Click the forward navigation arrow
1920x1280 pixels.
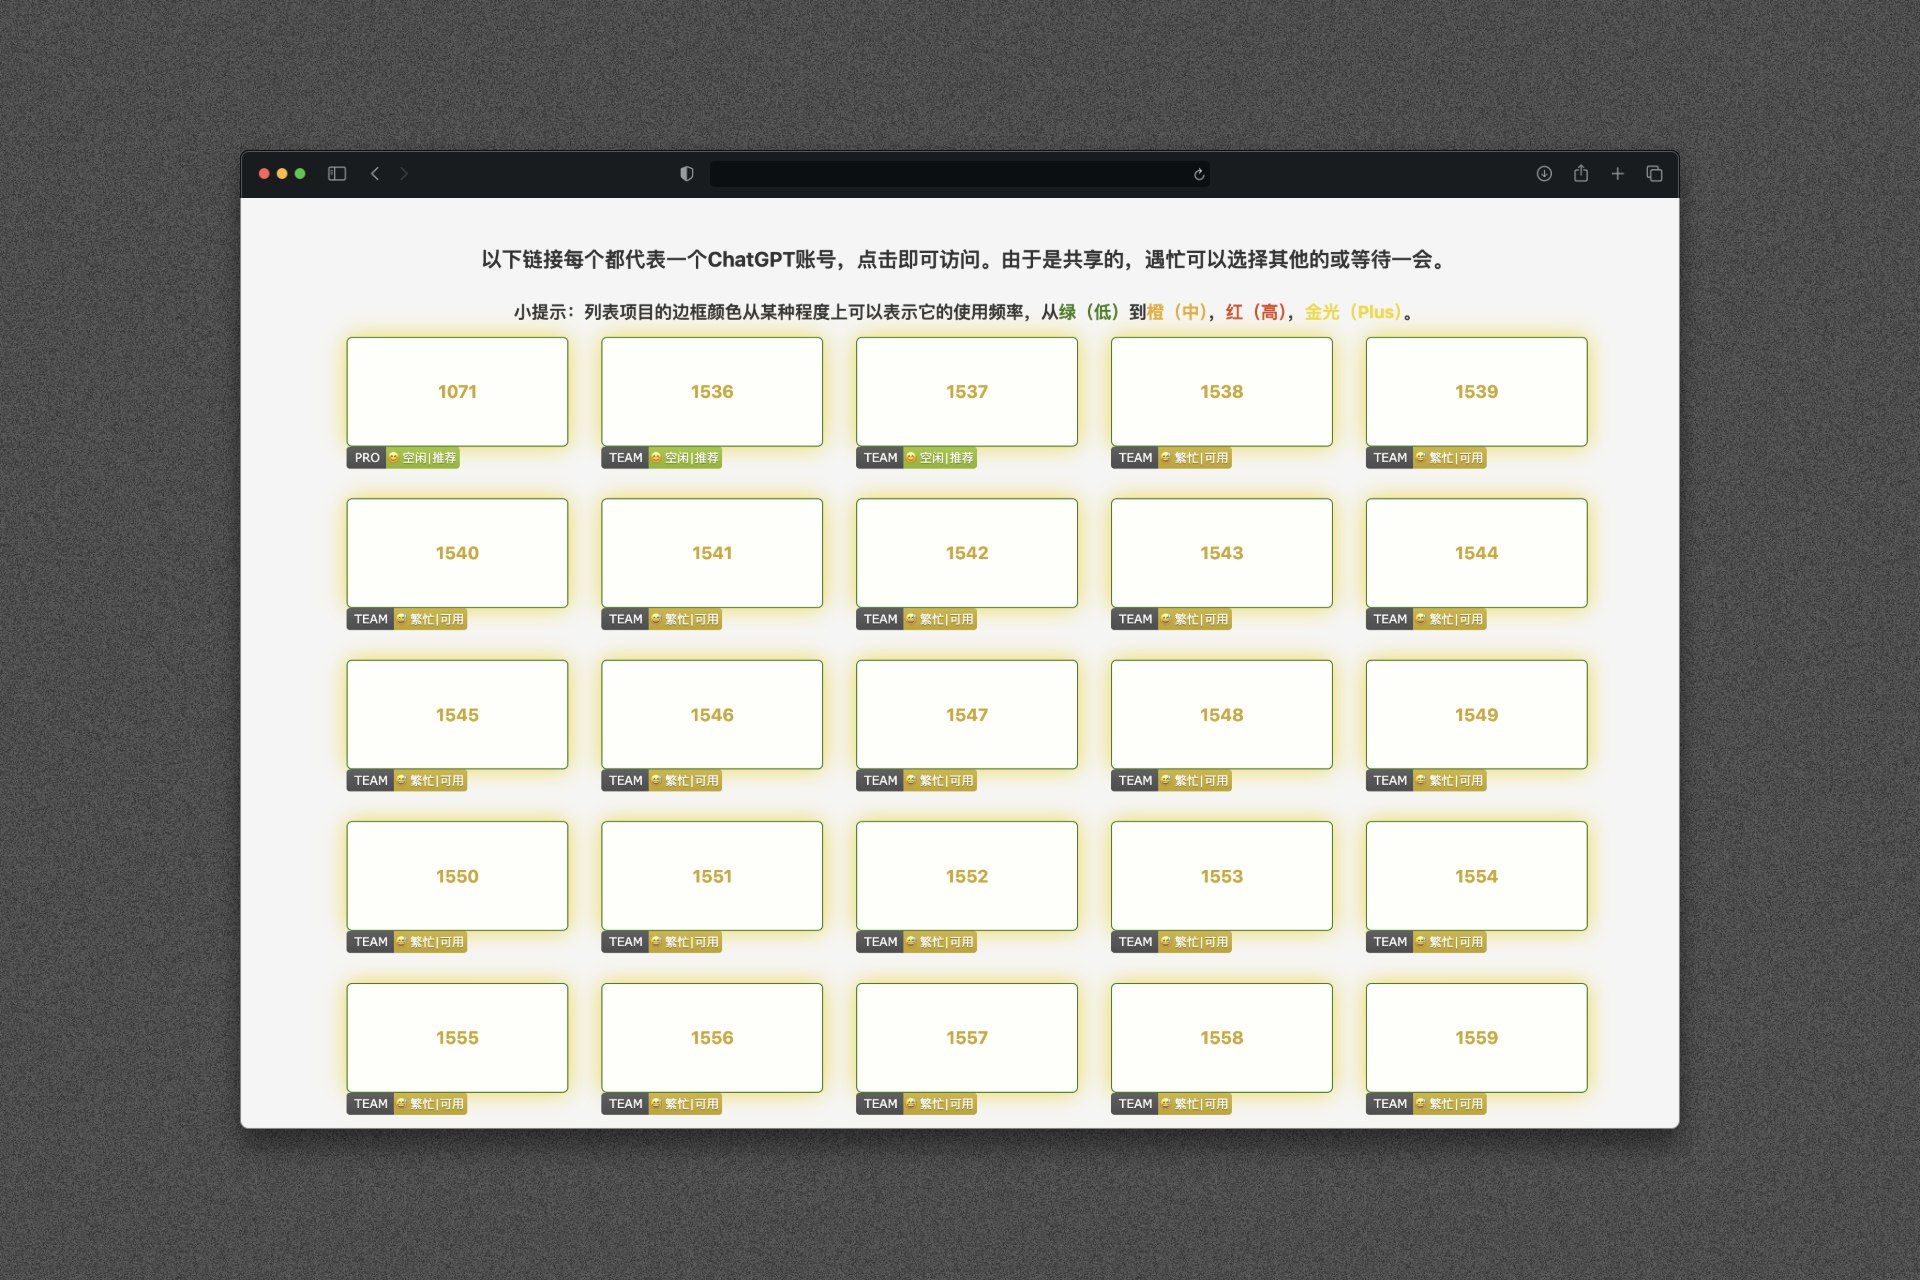tap(404, 173)
